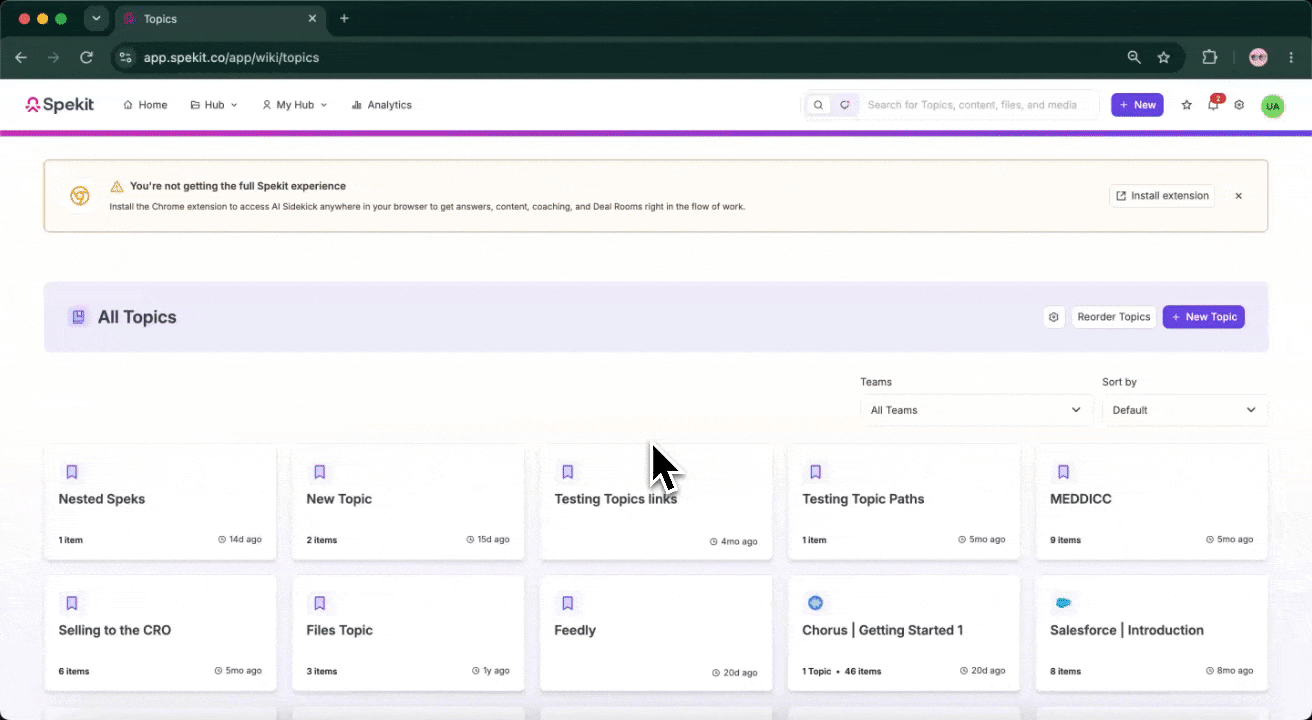The image size is (1312, 720).
Task: Click Testing Topics links bookmark icon
Action: tap(568, 472)
